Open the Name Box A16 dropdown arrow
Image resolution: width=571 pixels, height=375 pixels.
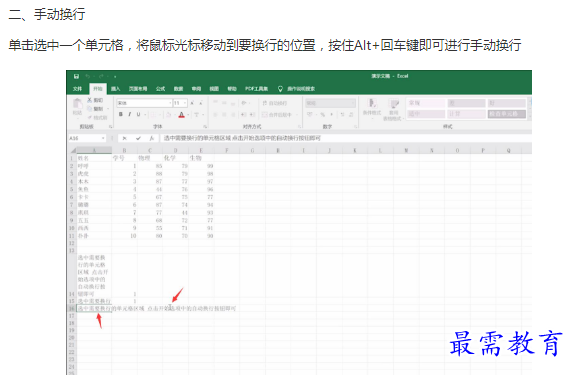pos(103,138)
